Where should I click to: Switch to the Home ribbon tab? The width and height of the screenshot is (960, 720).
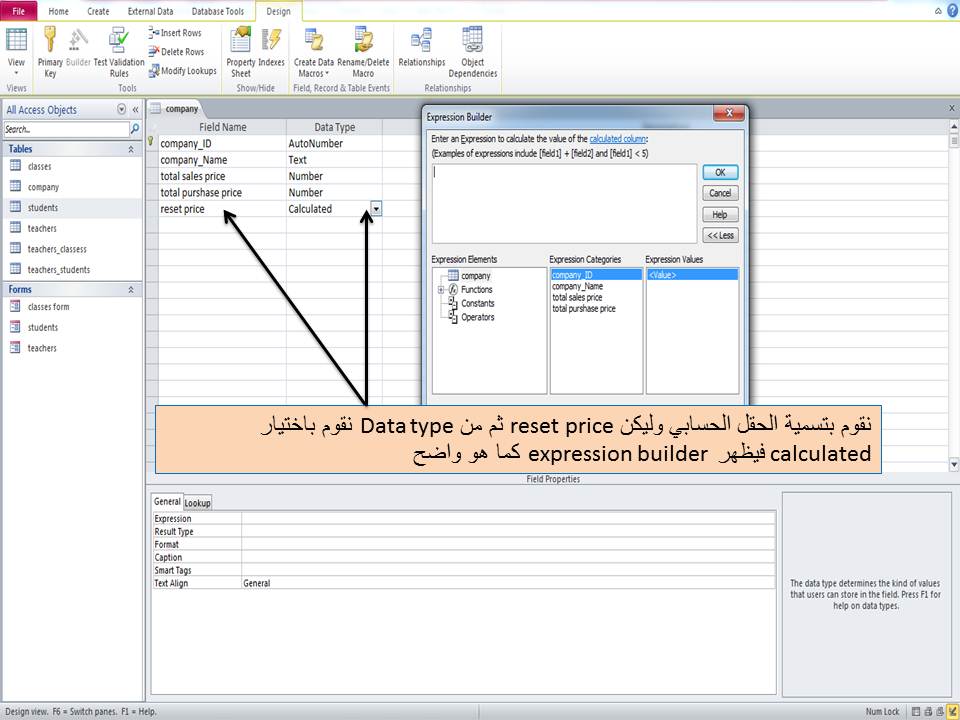click(x=59, y=11)
